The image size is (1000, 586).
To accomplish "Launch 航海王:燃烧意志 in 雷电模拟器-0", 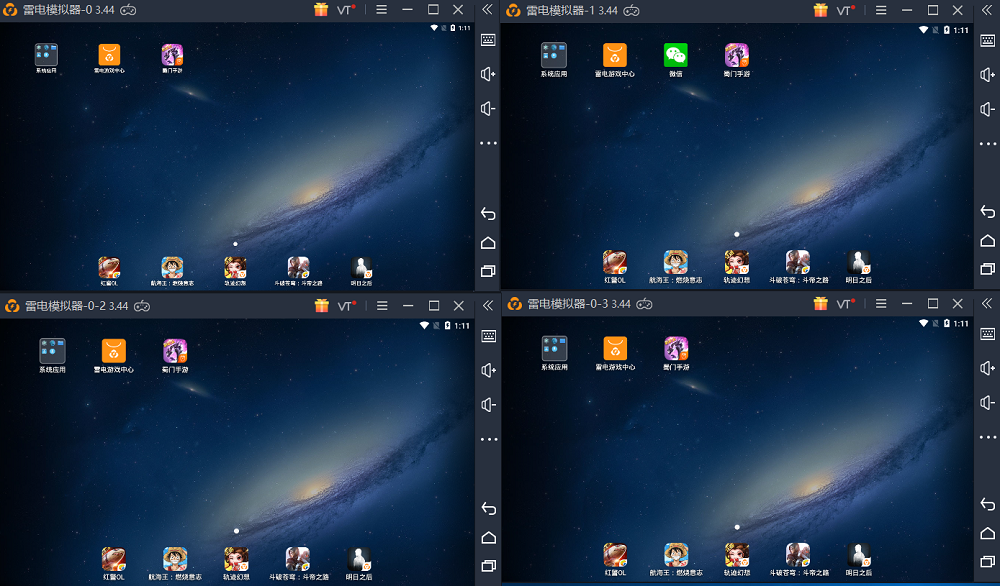I will (x=172, y=268).
